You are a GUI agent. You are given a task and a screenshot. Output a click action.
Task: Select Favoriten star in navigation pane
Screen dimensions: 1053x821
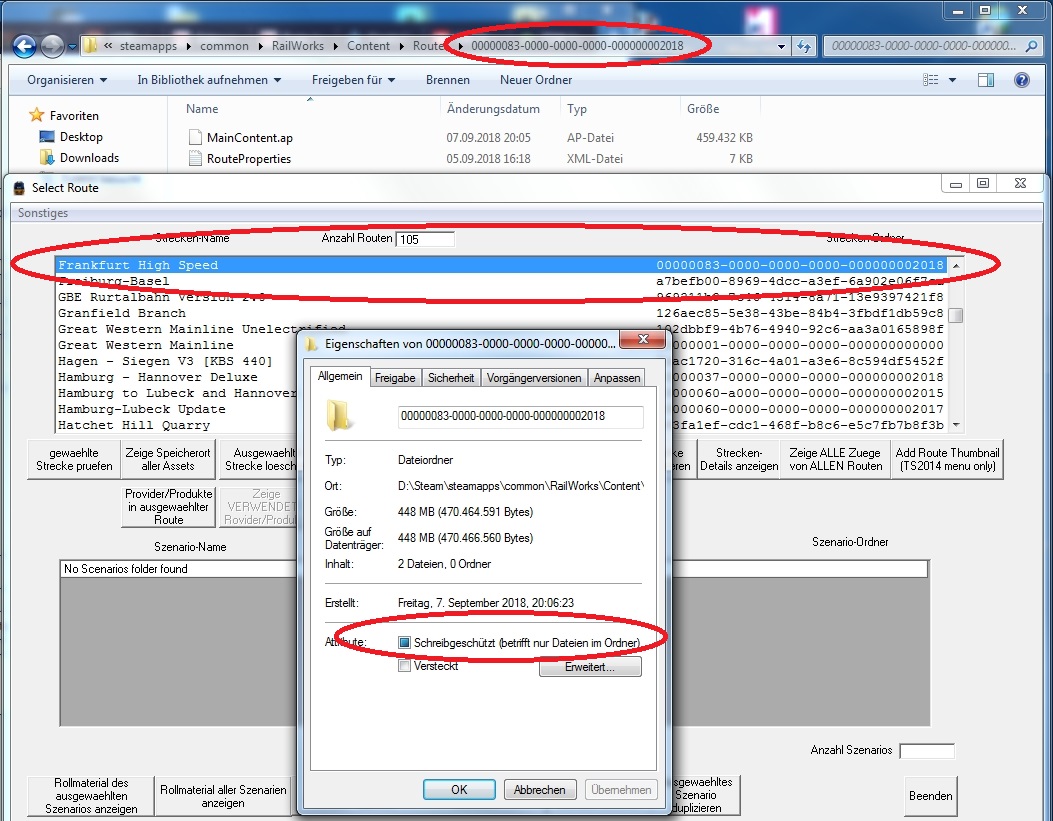36,115
